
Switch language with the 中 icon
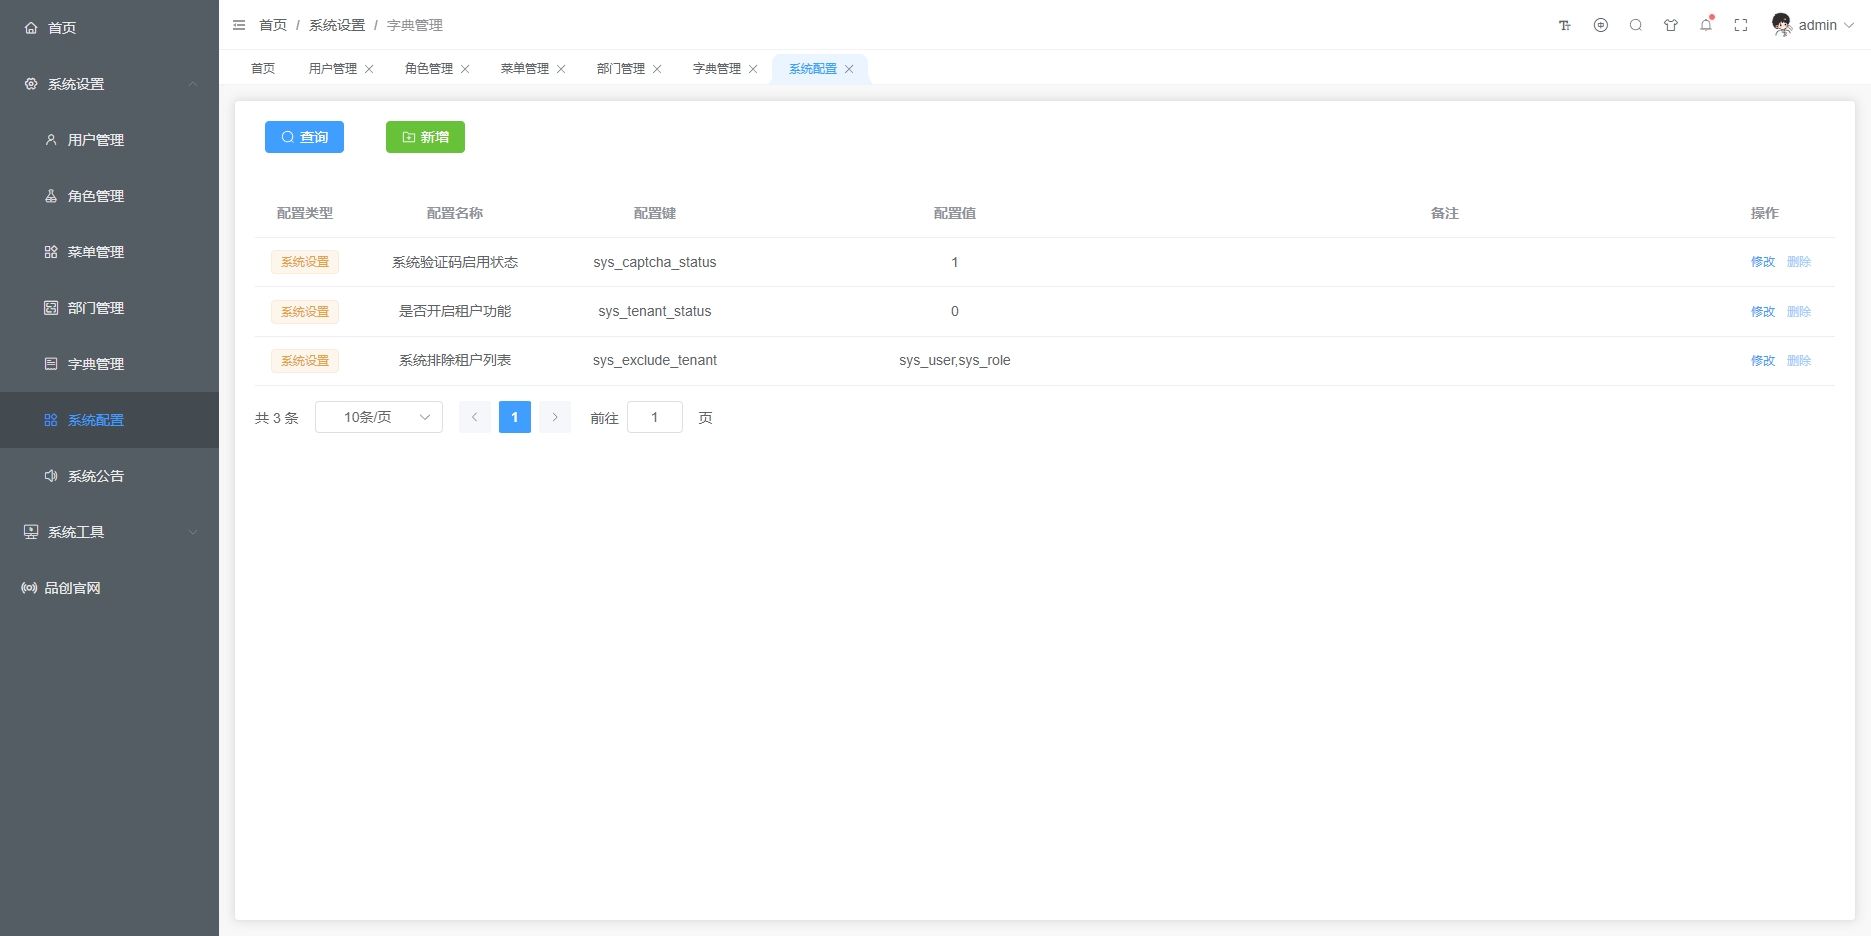tap(1601, 26)
